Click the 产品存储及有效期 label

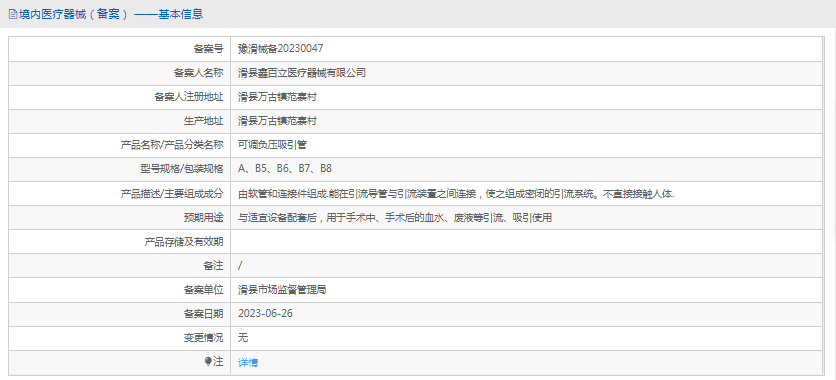[x=184, y=241]
